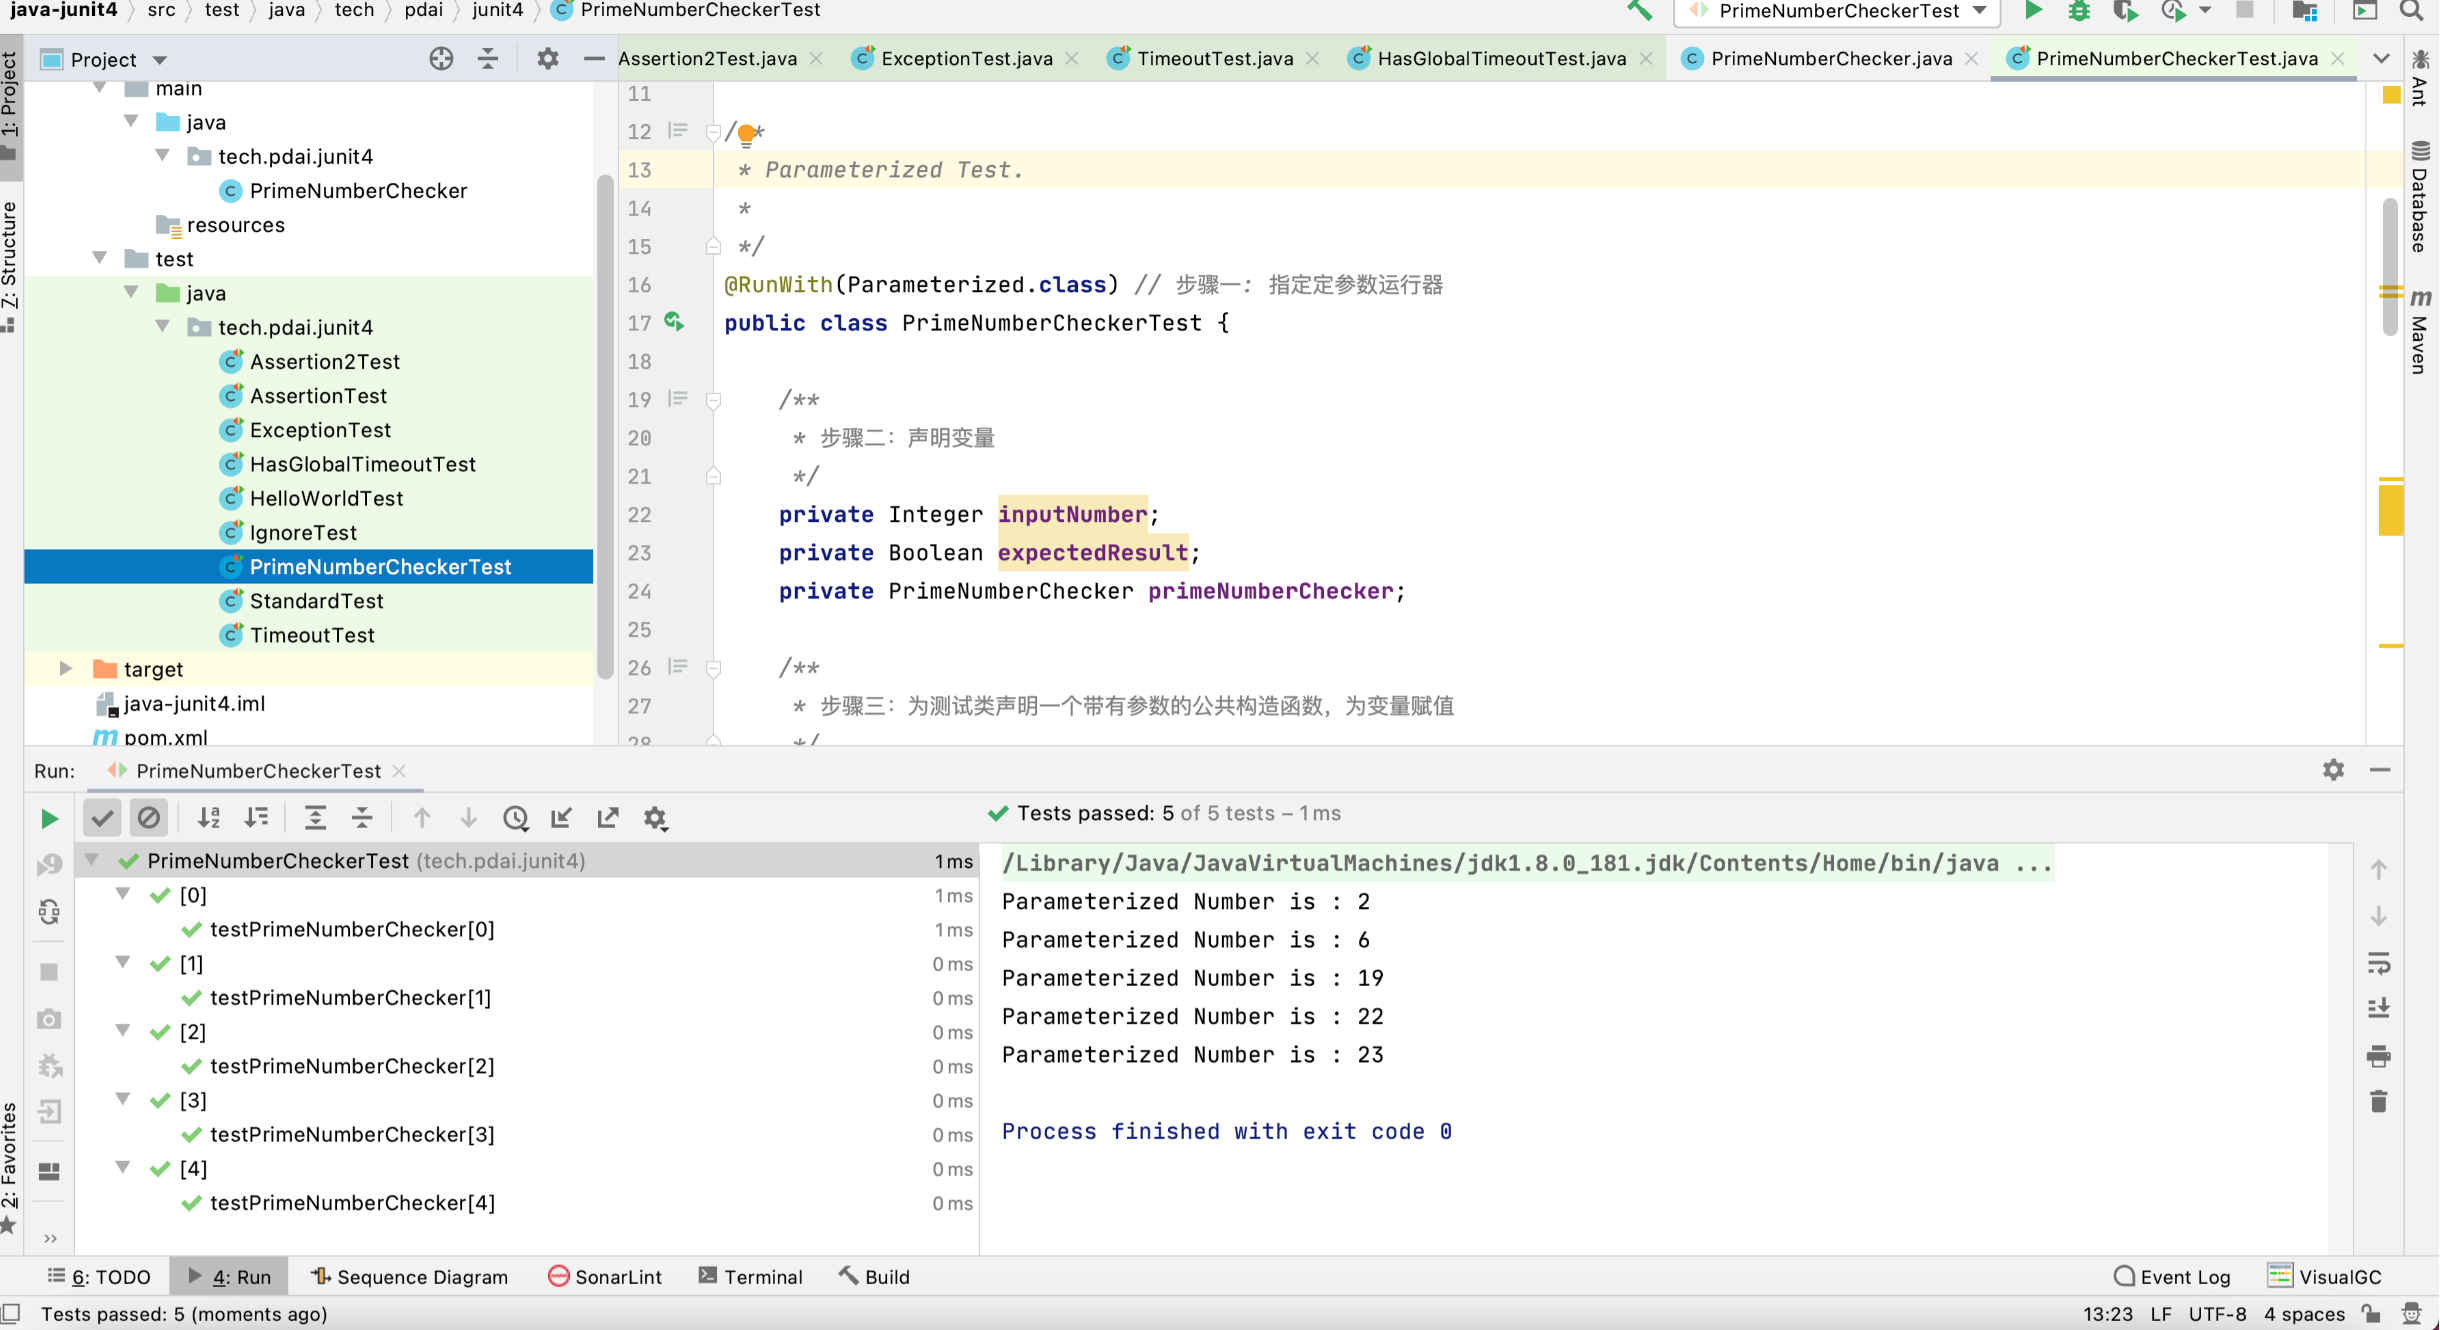This screenshot has width=2440, height=1330.
Task: Toggle auto-test icon in Run sidebar
Action: (49, 912)
